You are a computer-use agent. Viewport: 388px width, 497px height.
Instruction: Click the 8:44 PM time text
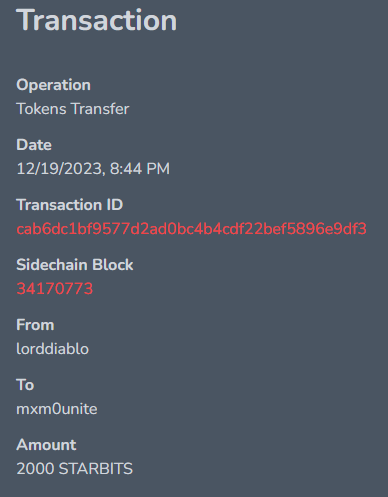coord(140,169)
